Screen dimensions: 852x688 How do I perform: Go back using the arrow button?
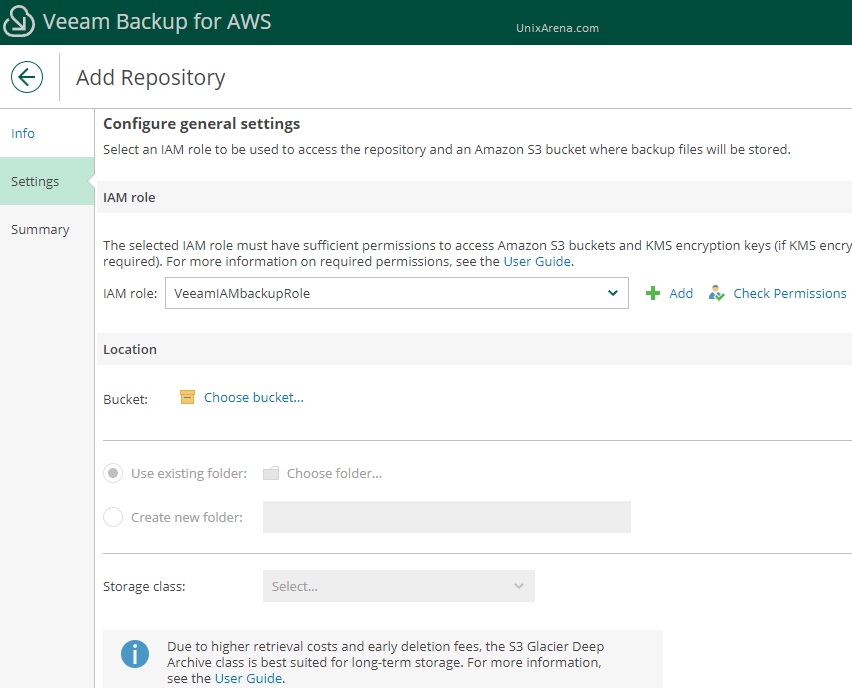(x=27, y=77)
